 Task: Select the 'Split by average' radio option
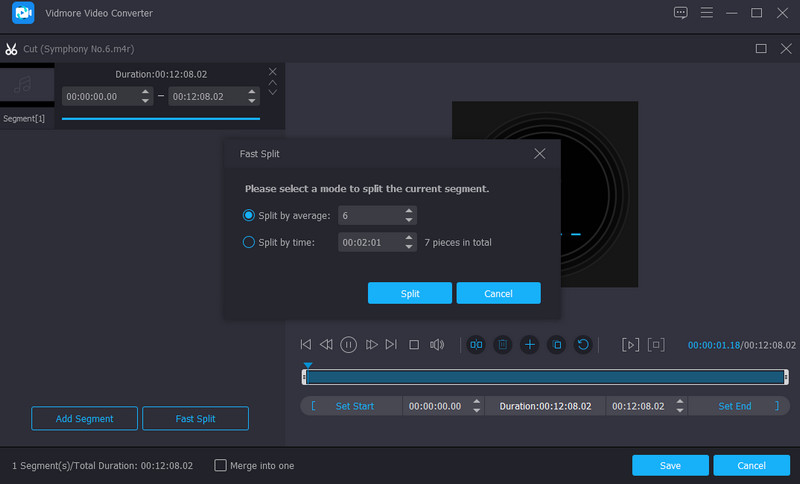[x=249, y=215]
